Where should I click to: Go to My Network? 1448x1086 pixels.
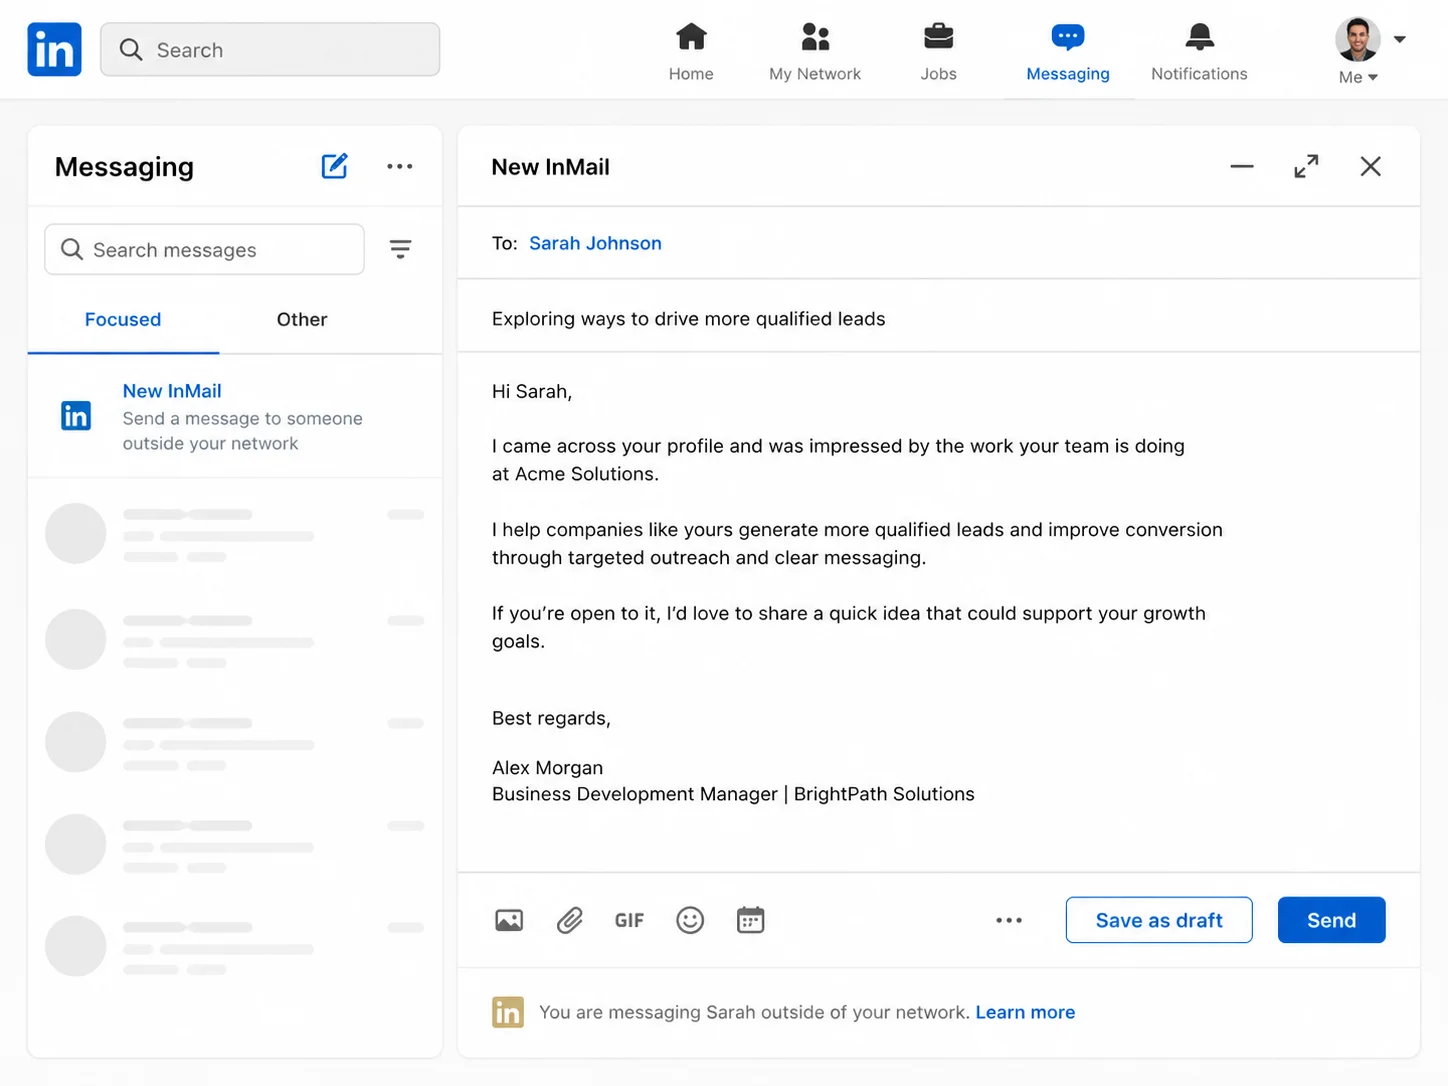(x=815, y=52)
